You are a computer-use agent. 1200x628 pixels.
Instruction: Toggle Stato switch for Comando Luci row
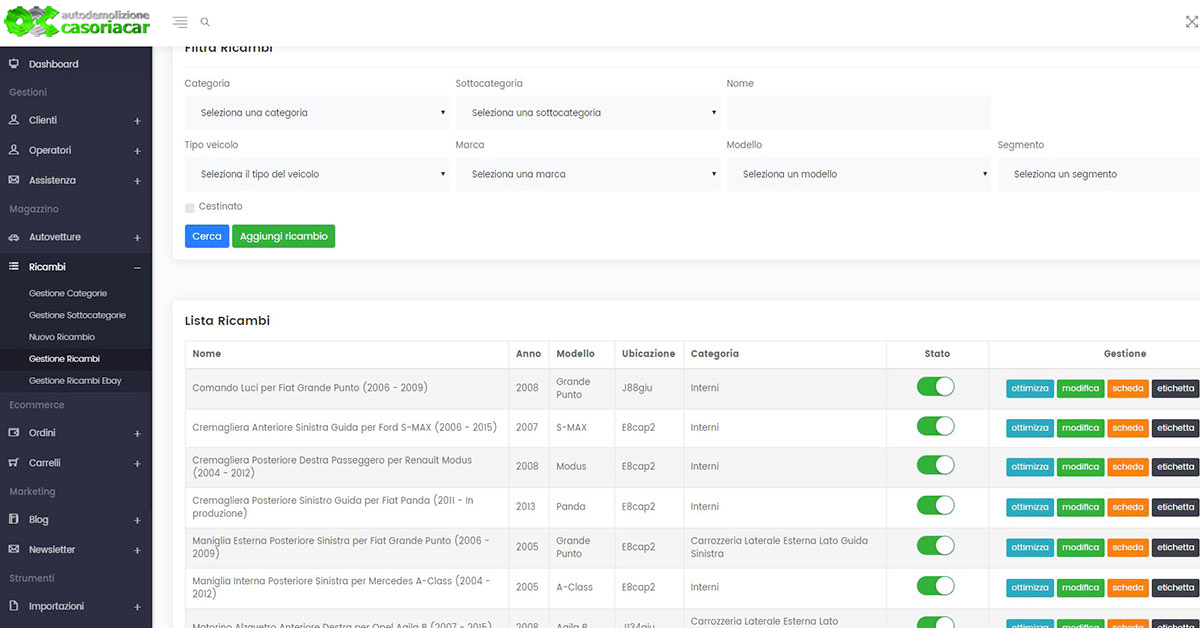936,387
